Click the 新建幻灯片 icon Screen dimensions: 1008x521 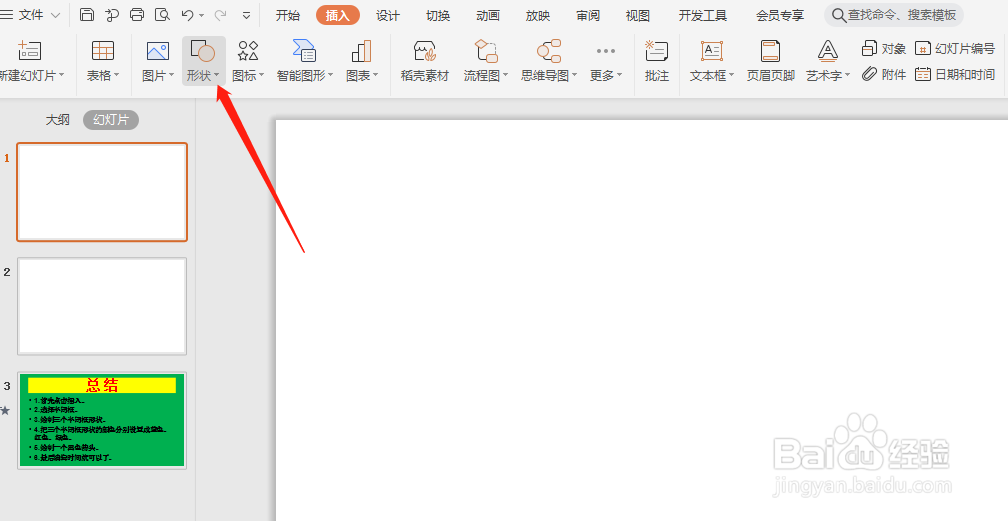click(30, 51)
